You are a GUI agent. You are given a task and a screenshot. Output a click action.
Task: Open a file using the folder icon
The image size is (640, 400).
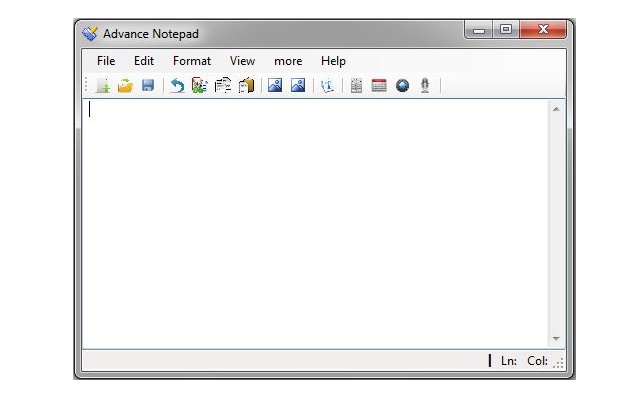click(125, 86)
